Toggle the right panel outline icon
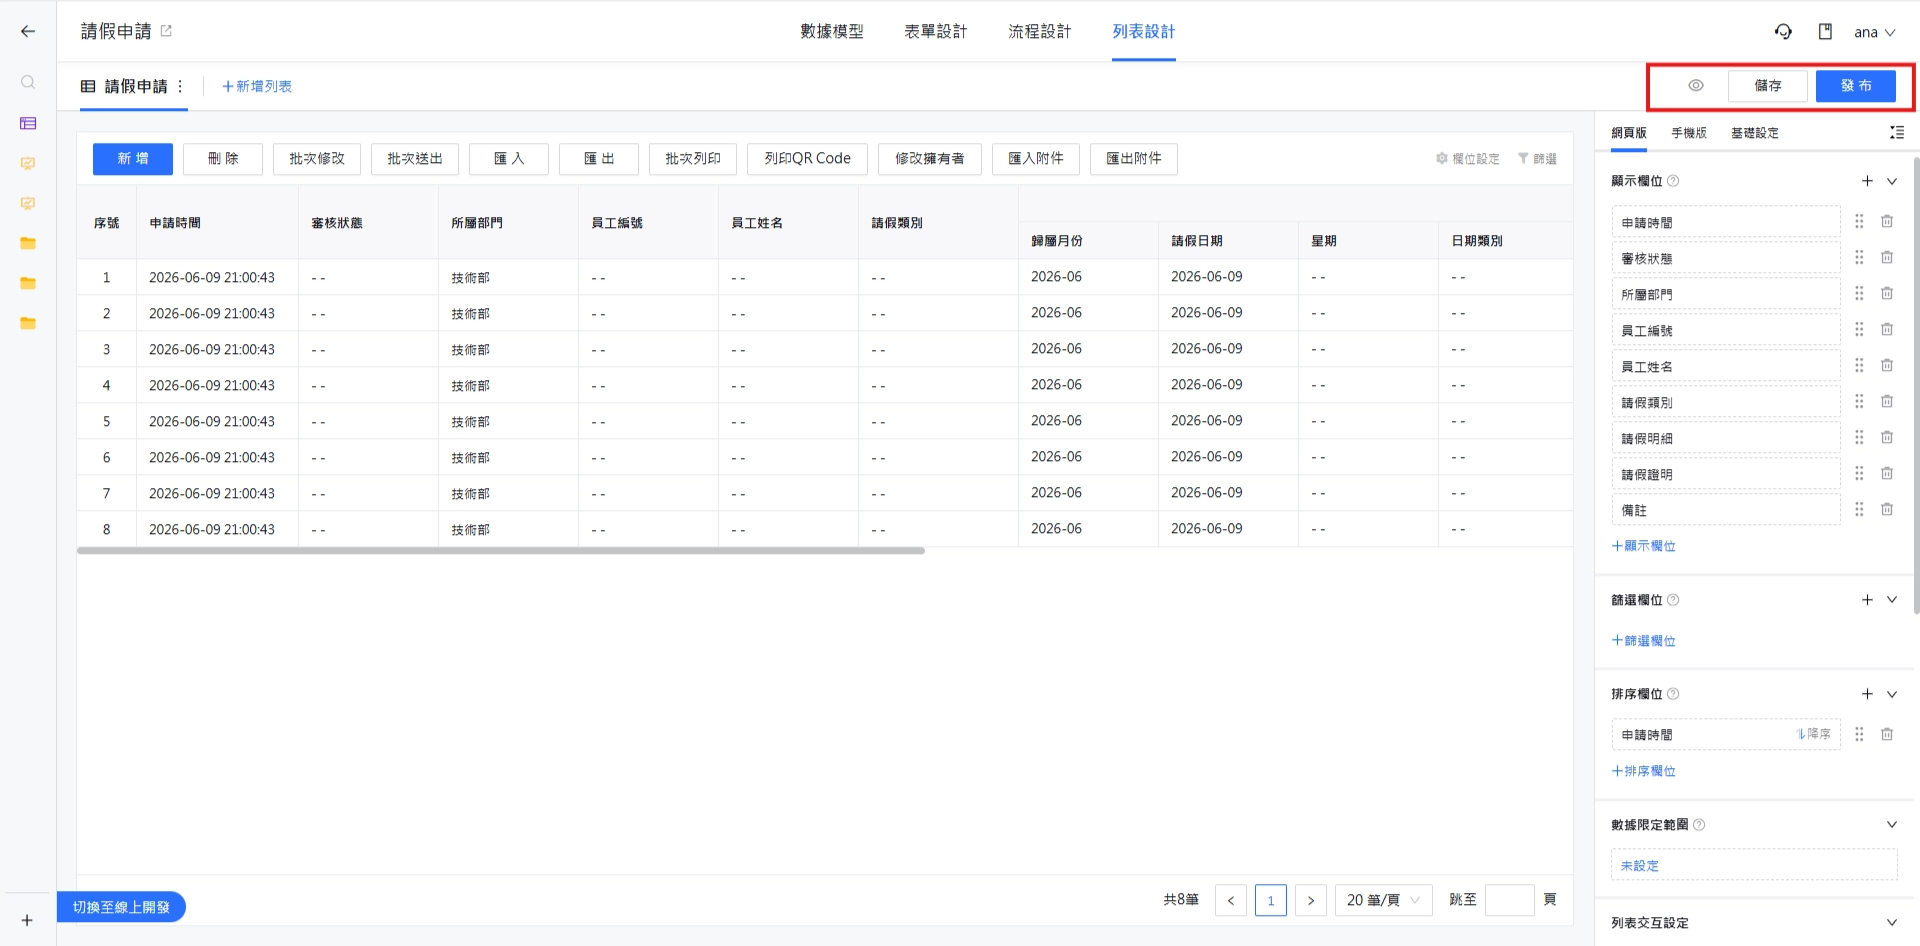The image size is (1920, 946). coord(1896,132)
